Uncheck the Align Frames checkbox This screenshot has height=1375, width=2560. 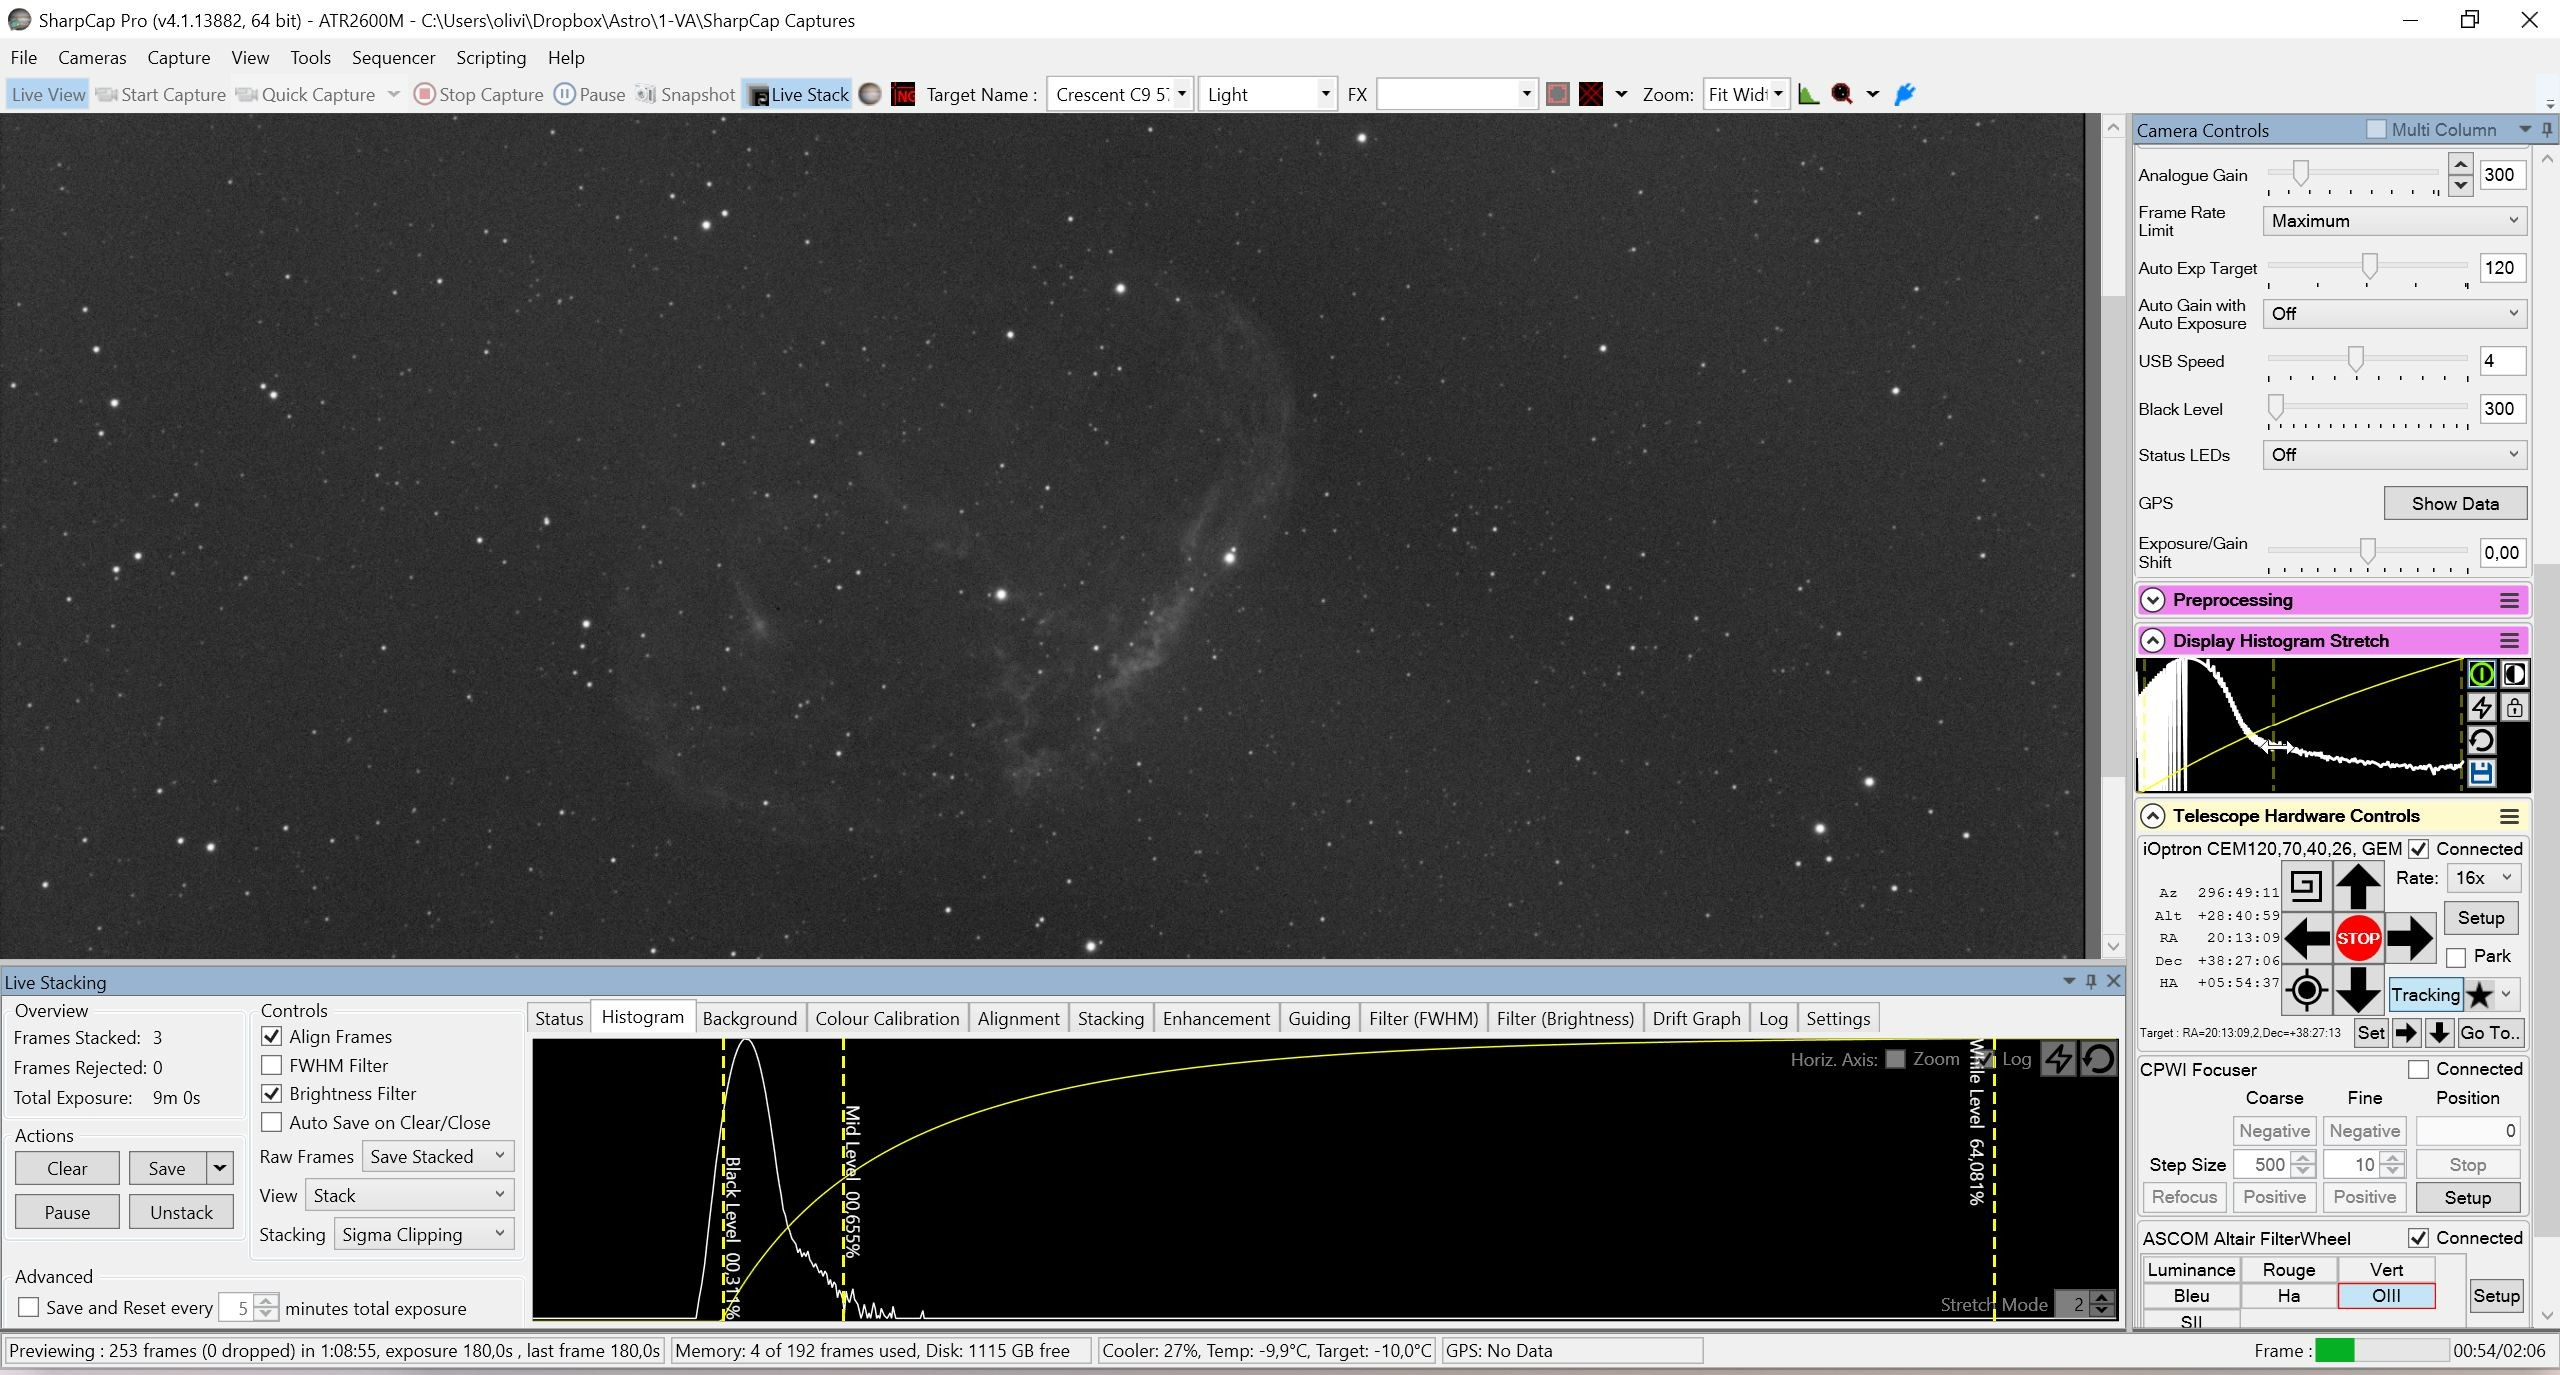click(271, 1036)
